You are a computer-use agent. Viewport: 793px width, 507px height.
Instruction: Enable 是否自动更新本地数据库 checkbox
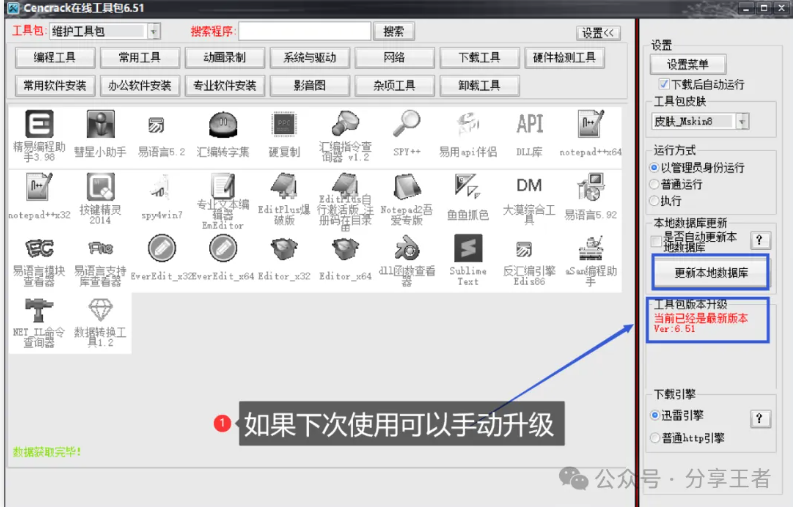(x=656, y=242)
